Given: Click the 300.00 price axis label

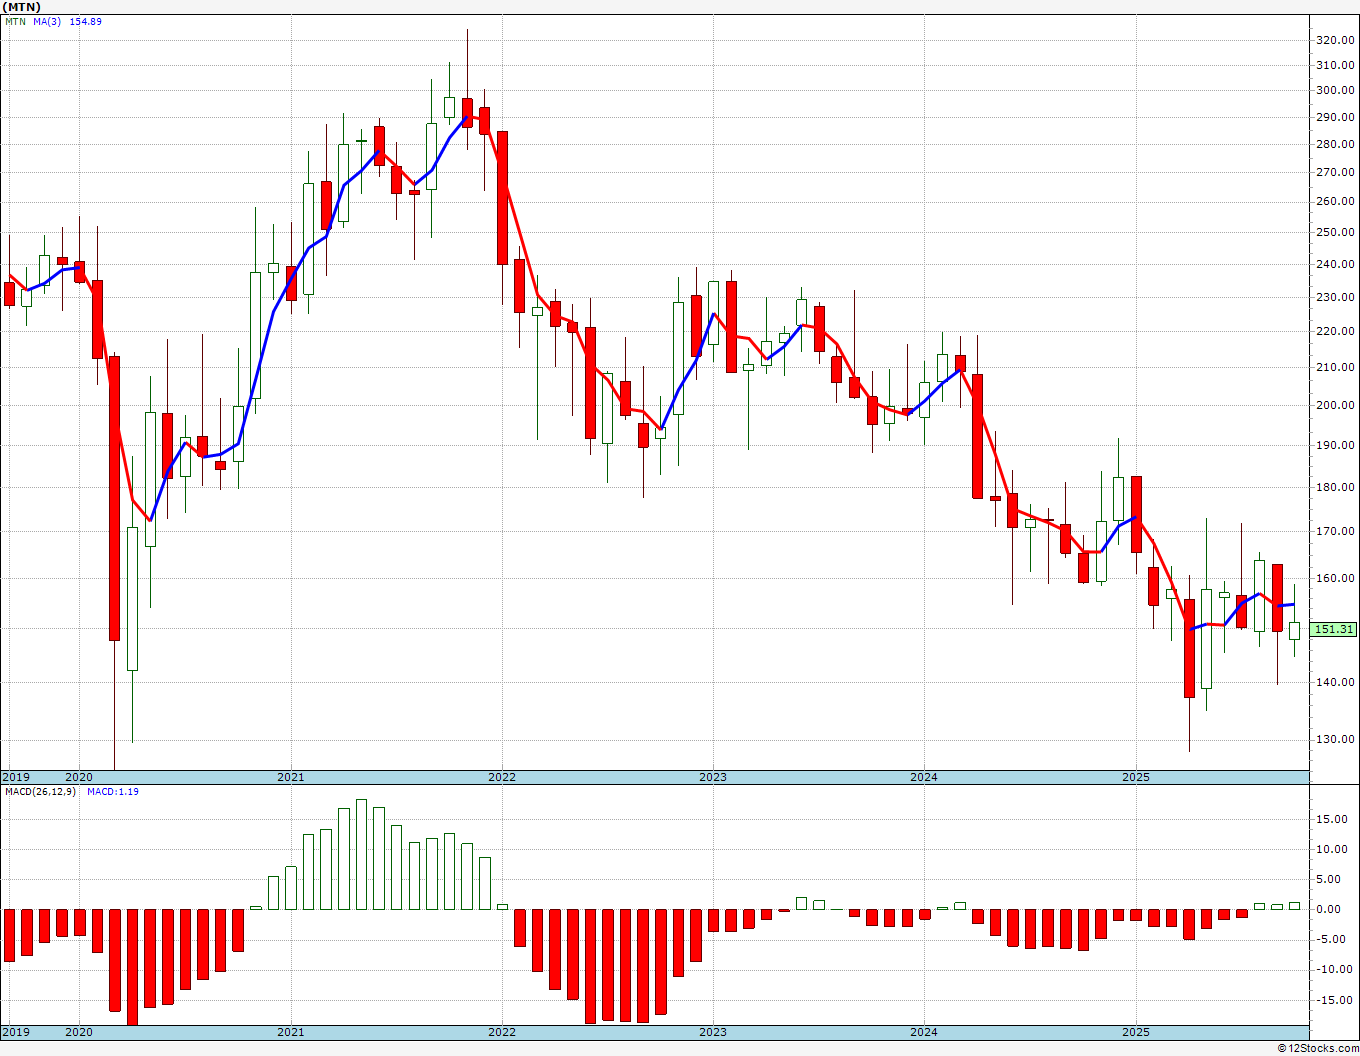Looking at the screenshot, I should pos(1335,90).
